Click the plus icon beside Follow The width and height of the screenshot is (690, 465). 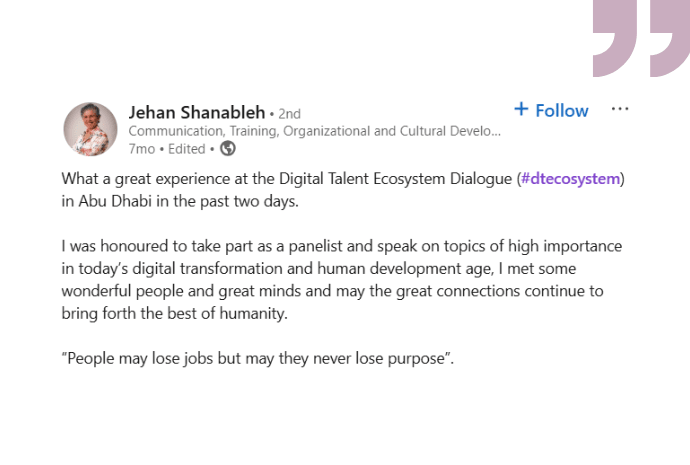pyautogui.click(x=520, y=109)
